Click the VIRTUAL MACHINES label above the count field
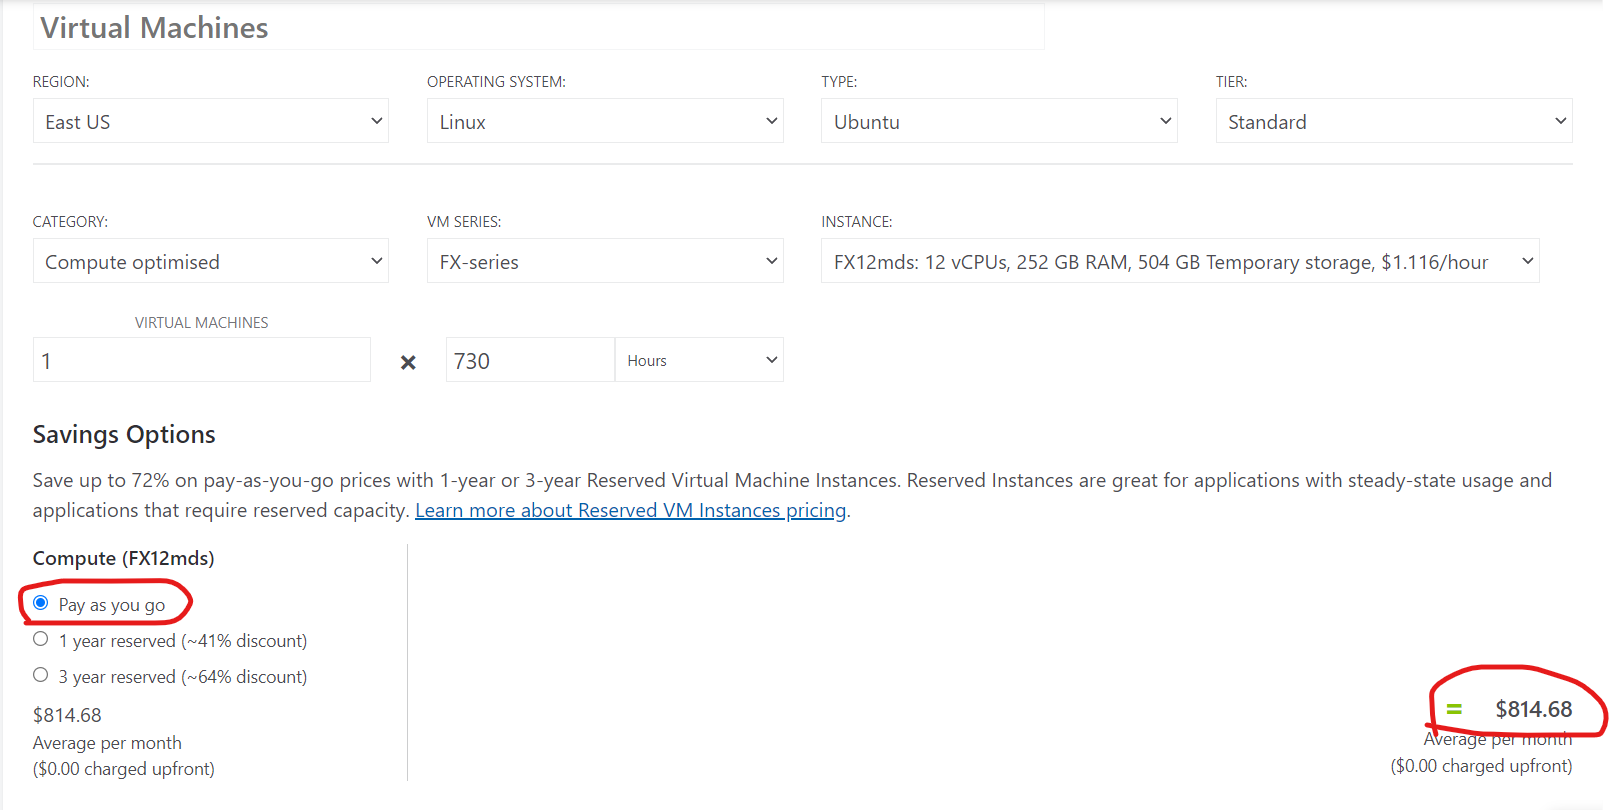The image size is (1609, 810). [x=202, y=323]
